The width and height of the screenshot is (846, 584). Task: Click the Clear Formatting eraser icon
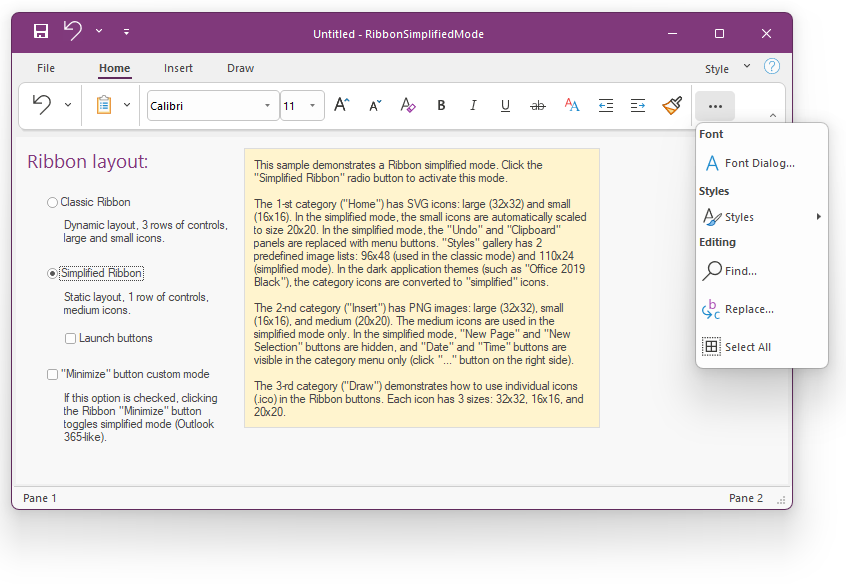407,106
